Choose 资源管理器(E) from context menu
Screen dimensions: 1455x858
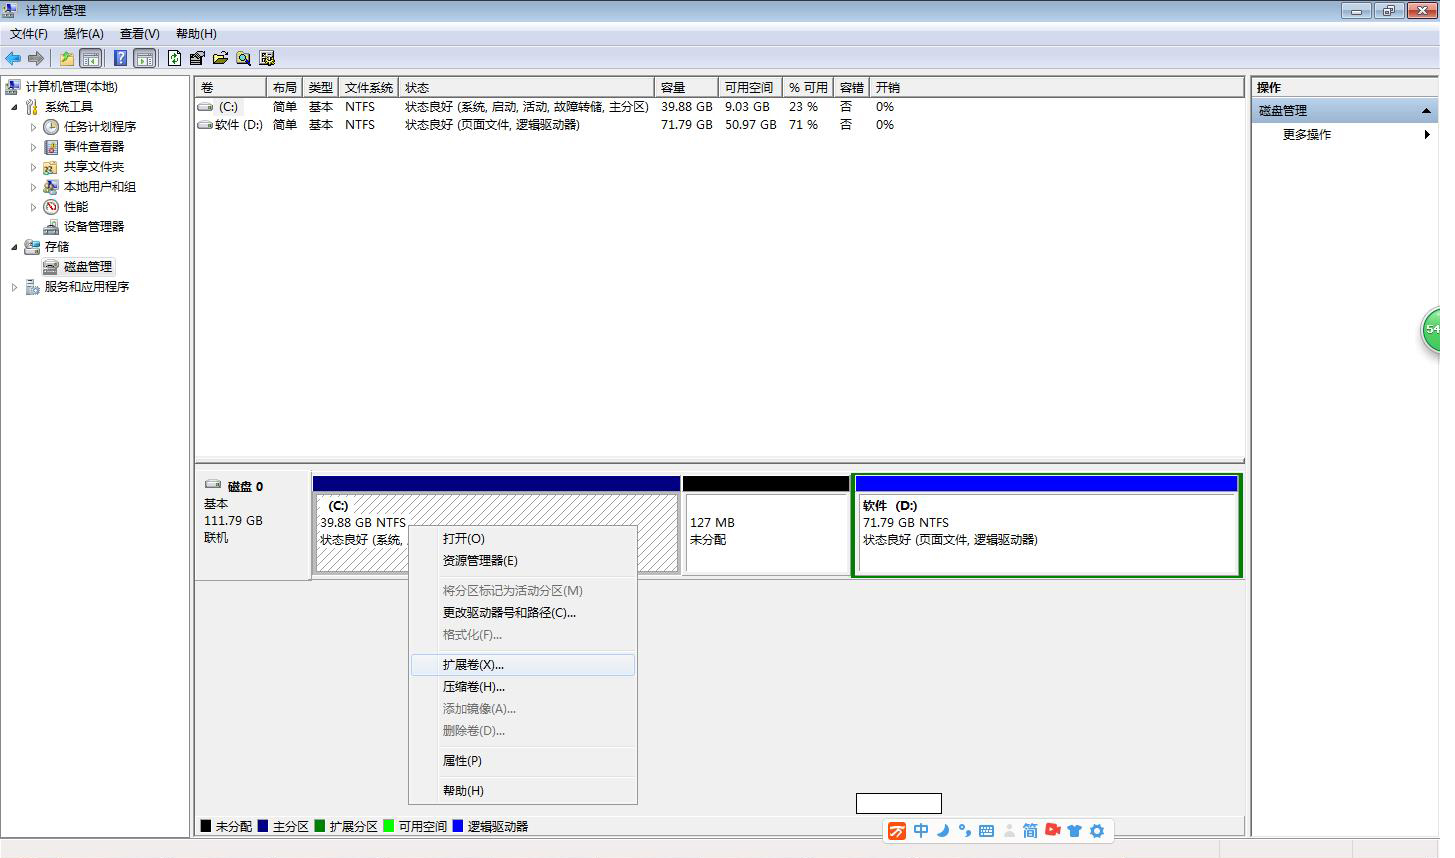point(523,561)
